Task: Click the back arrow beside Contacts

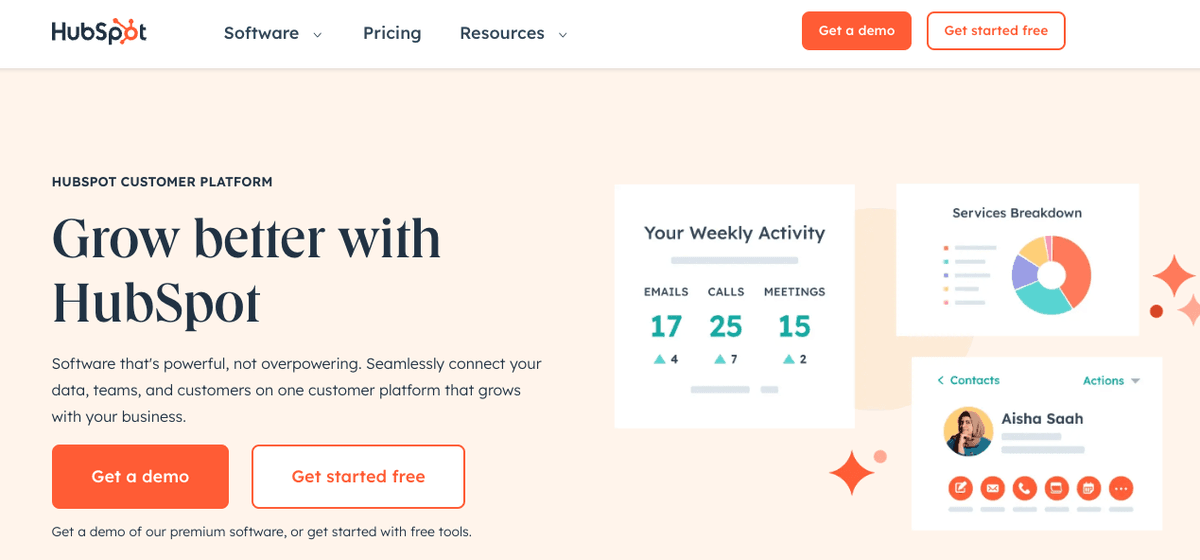Action: tap(940, 381)
